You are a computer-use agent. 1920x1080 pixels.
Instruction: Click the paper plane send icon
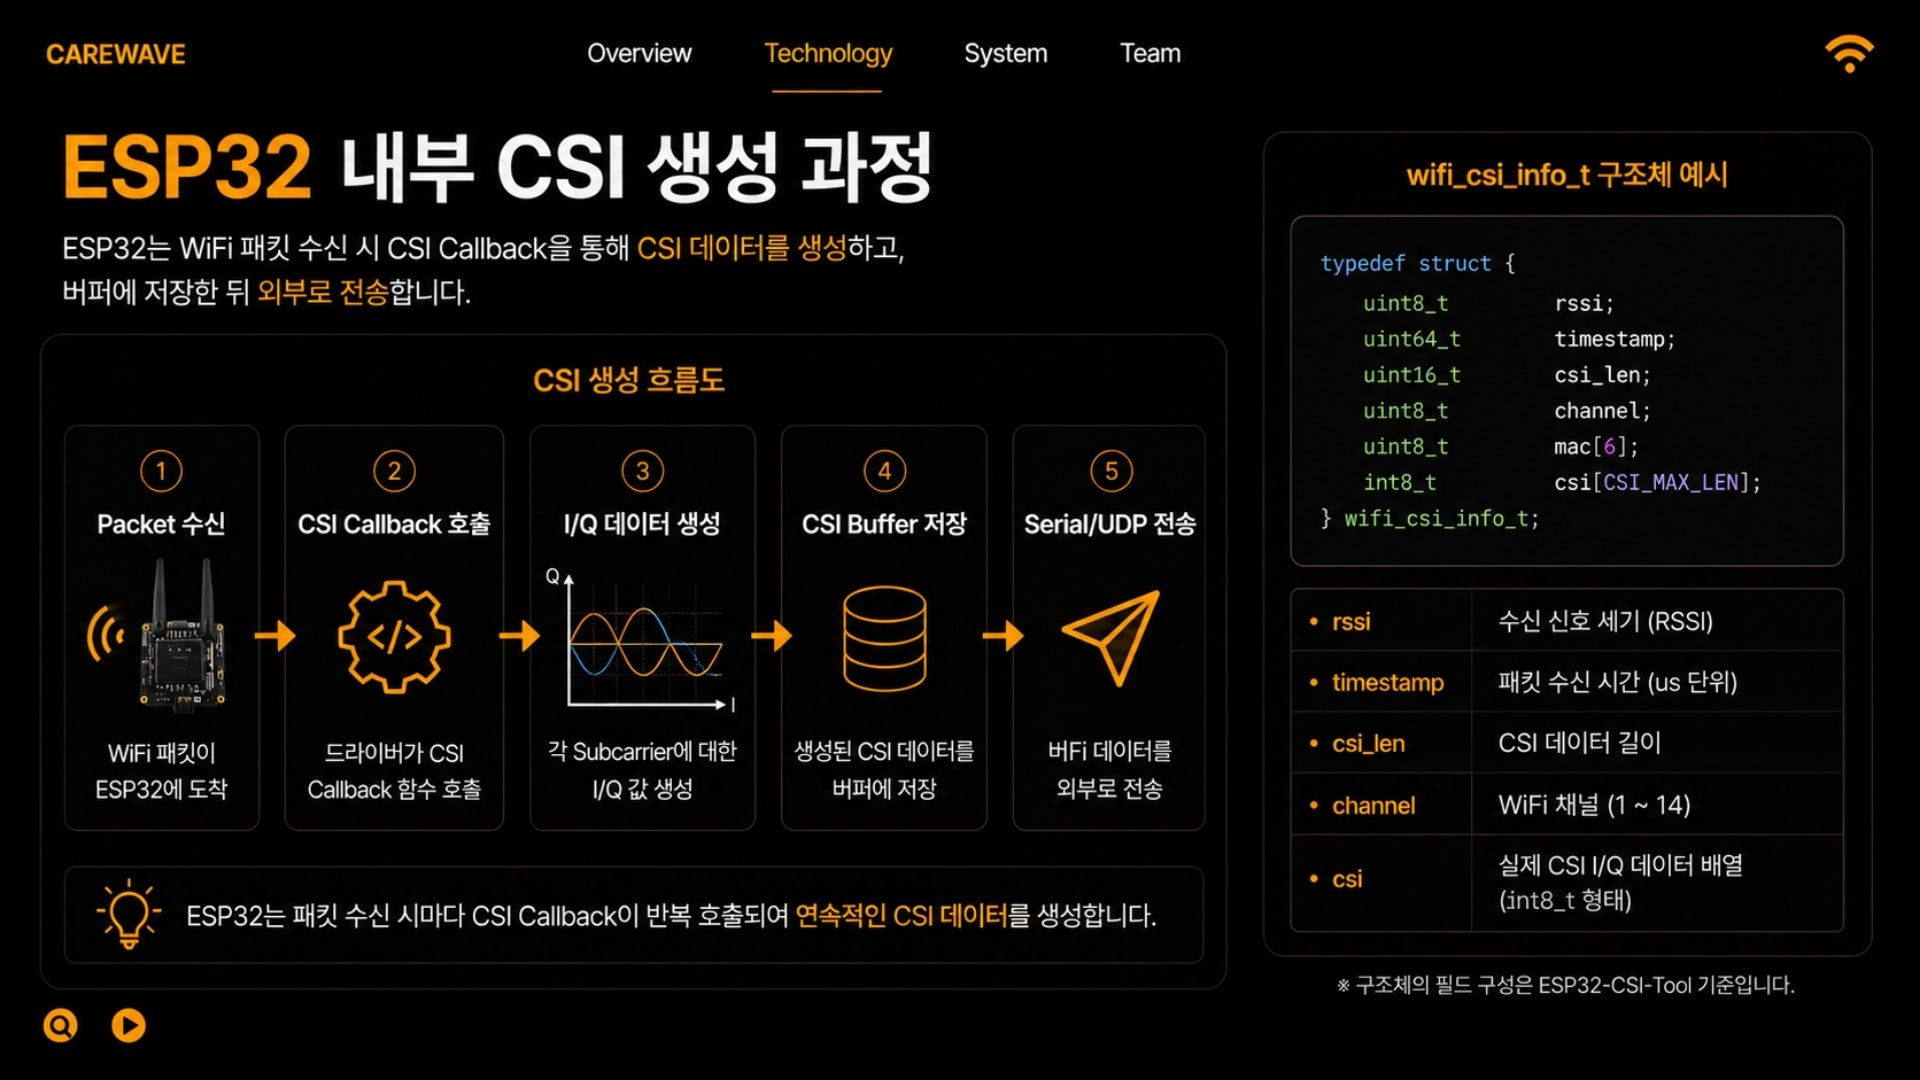(x=1110, y=637)
